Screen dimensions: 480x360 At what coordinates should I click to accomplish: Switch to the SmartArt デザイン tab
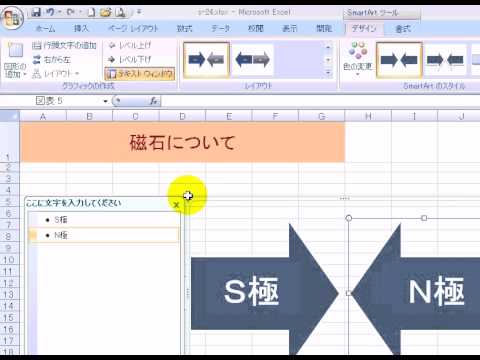(364, 29)
